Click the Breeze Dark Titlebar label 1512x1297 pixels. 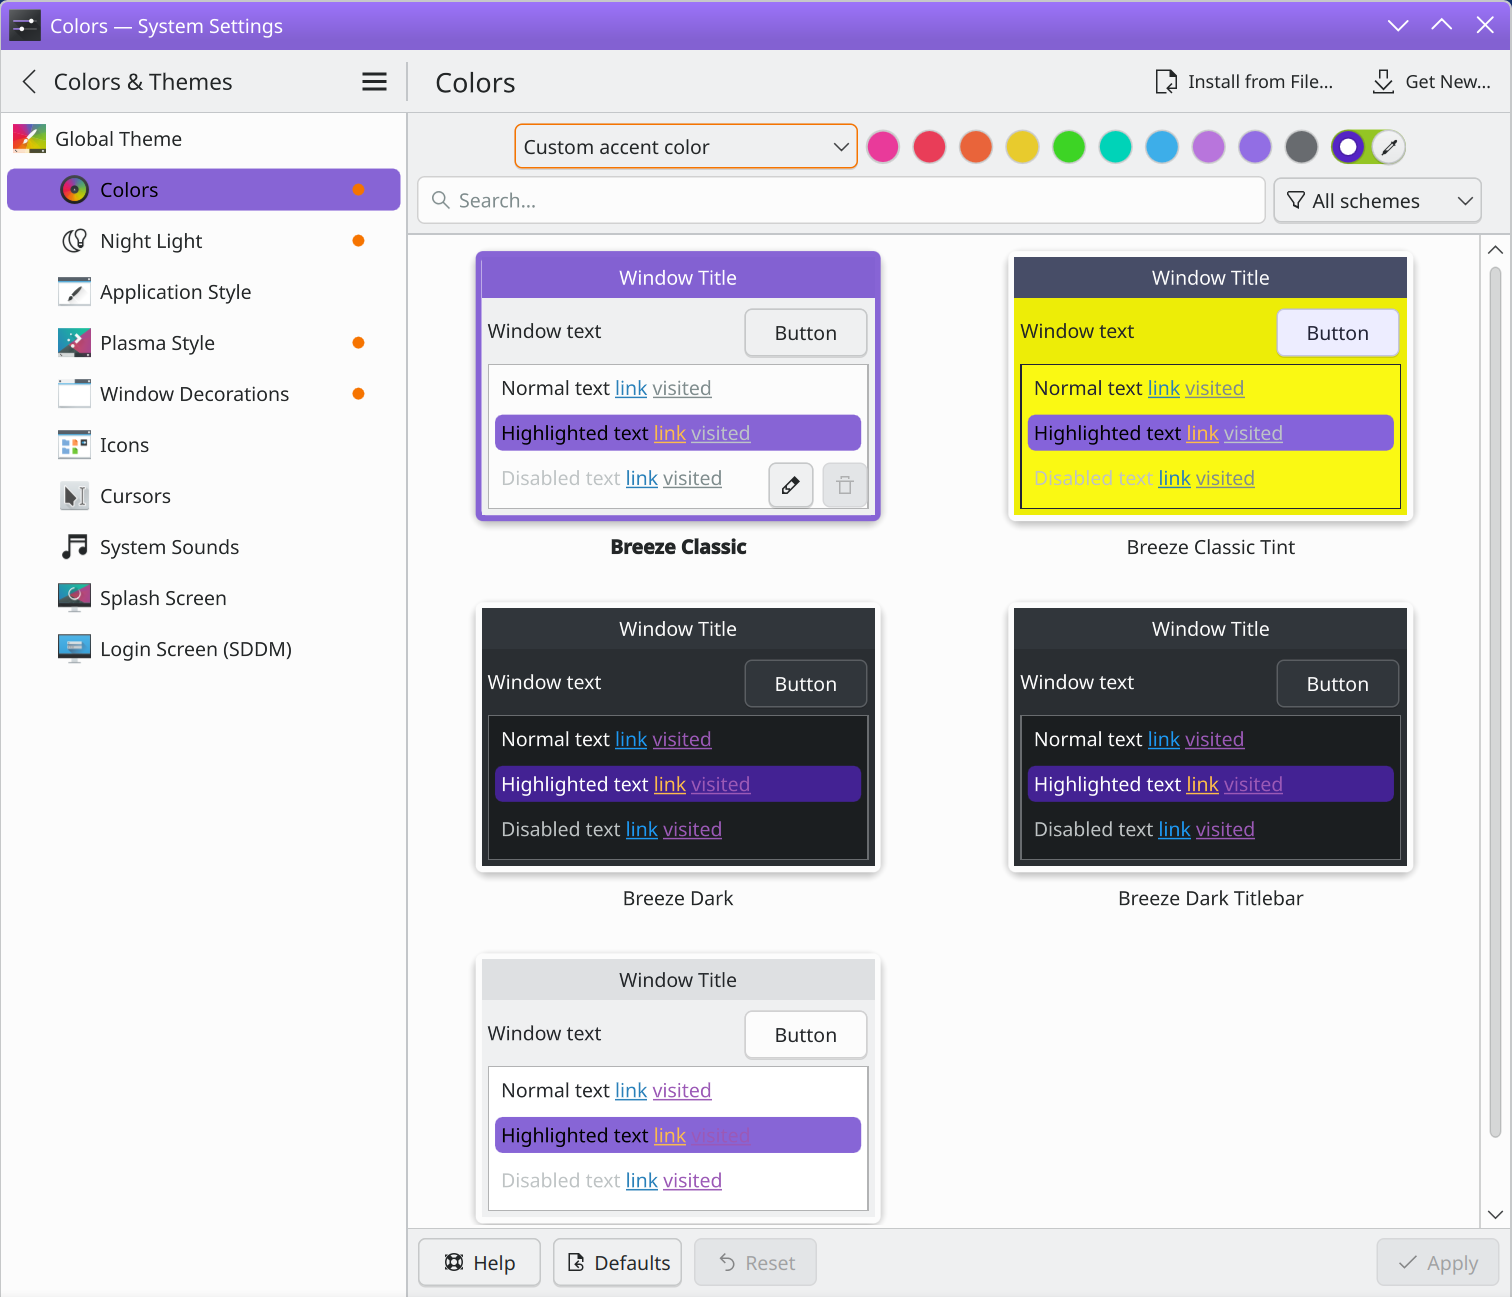coord(1210,898)
